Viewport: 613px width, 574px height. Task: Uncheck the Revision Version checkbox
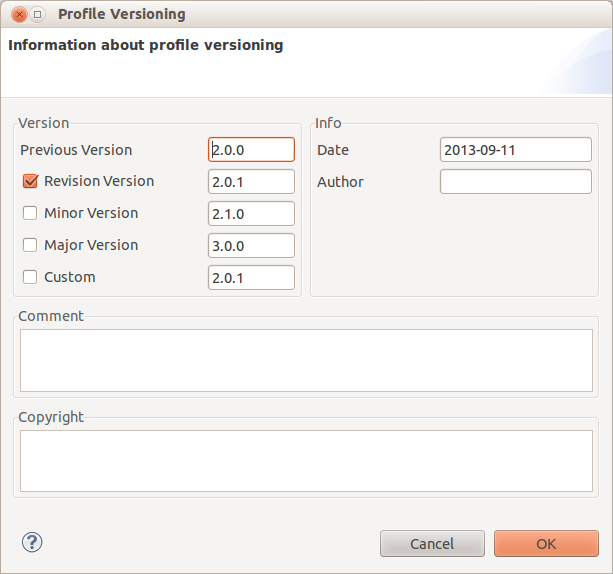pos(30,181)
